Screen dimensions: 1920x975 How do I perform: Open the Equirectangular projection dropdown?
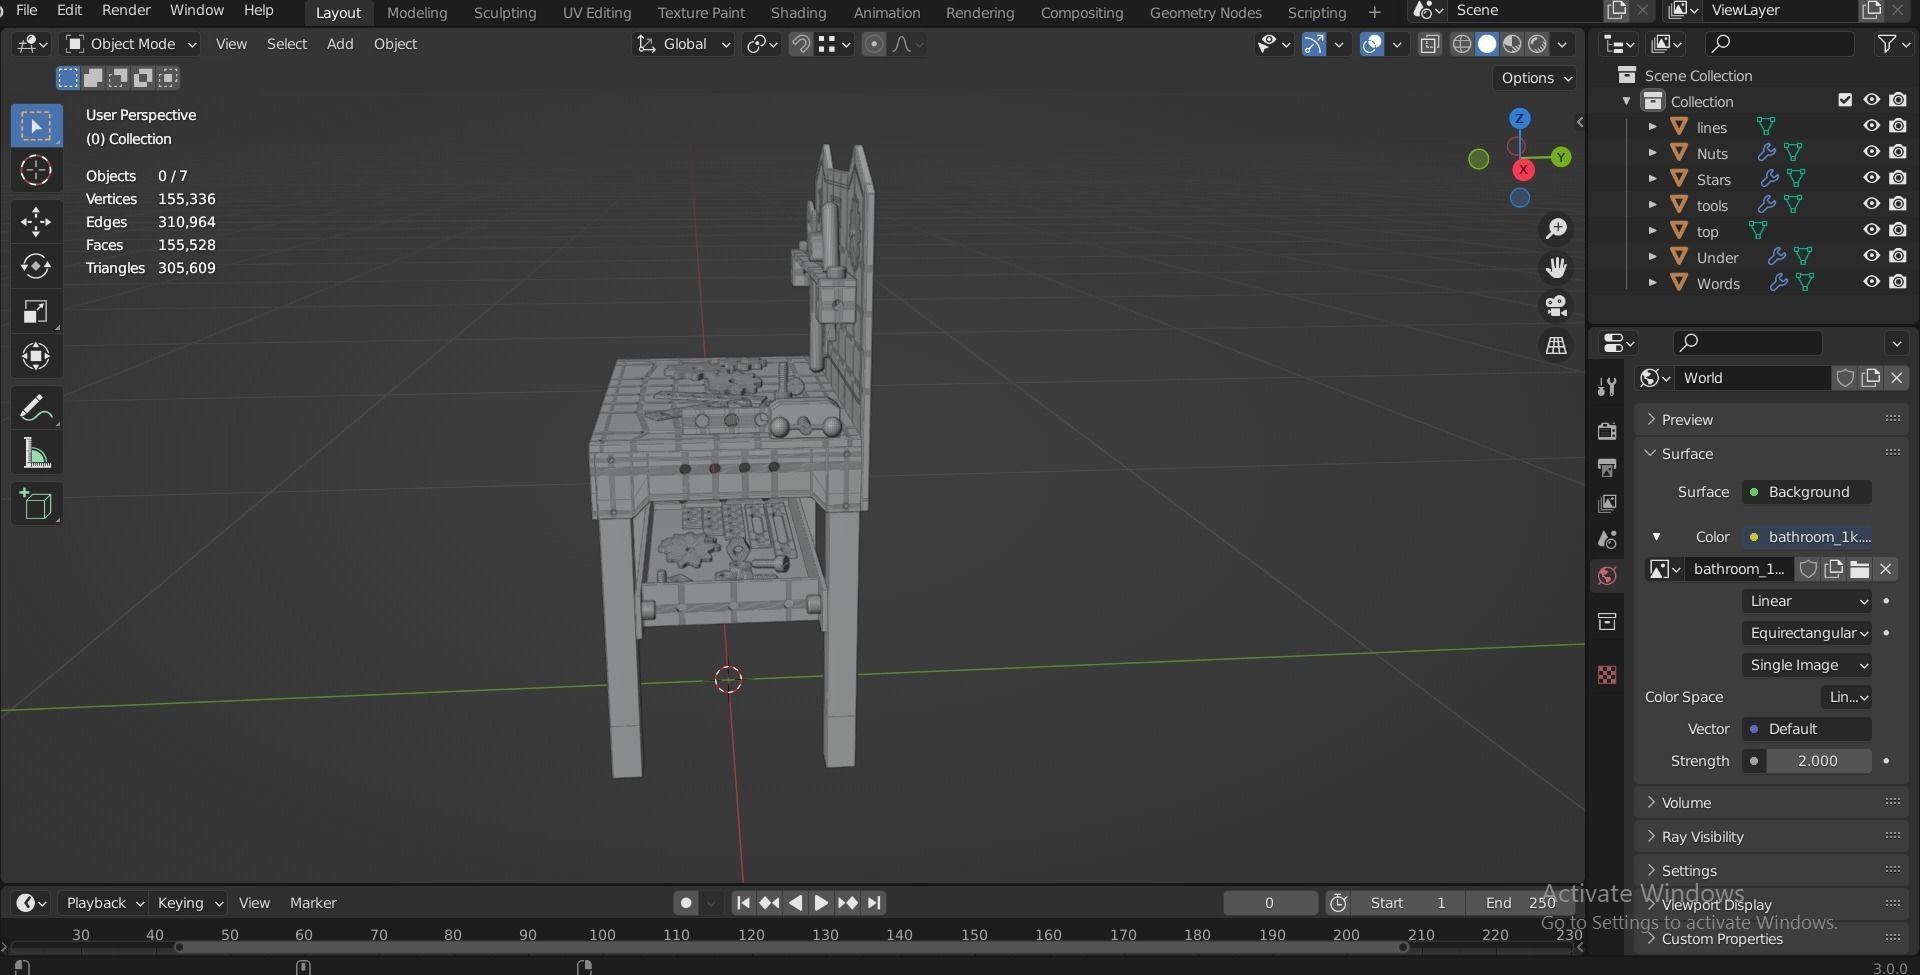point(1806,633)
